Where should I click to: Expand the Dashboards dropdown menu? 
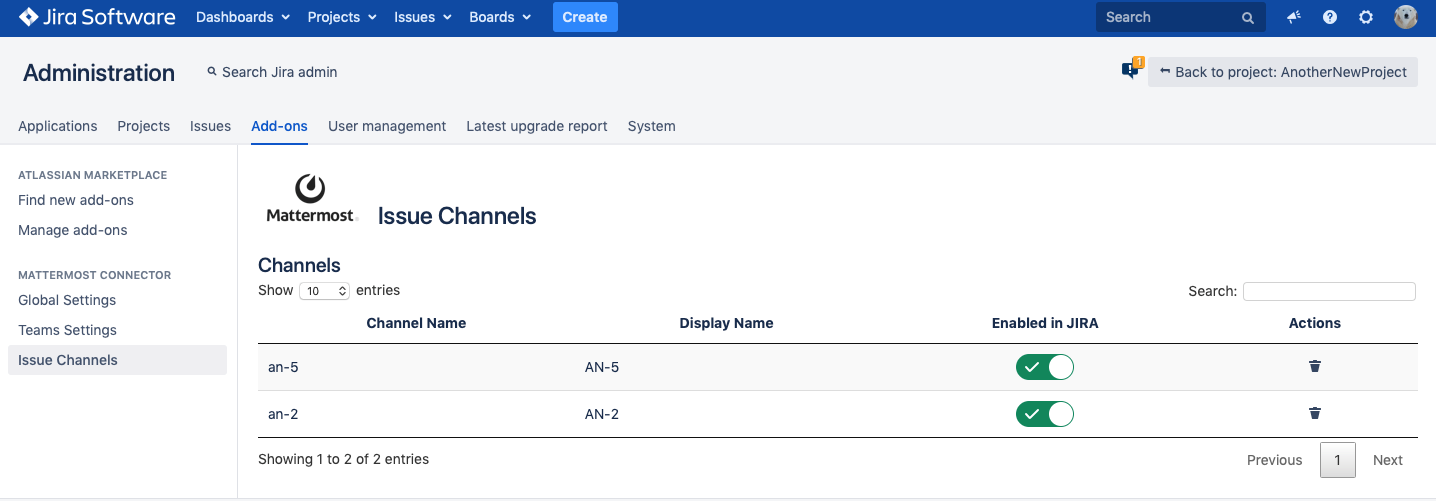click(x=243, y=17)
